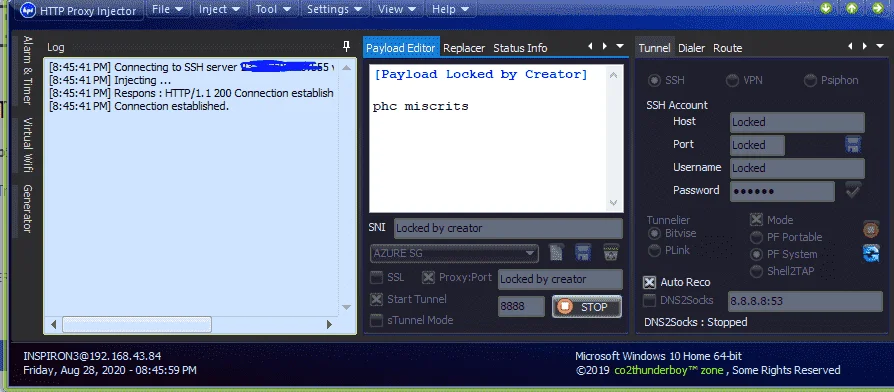Open the Generator side tab
The width and height of the screenshot is (894, 392).
point(27,209)
